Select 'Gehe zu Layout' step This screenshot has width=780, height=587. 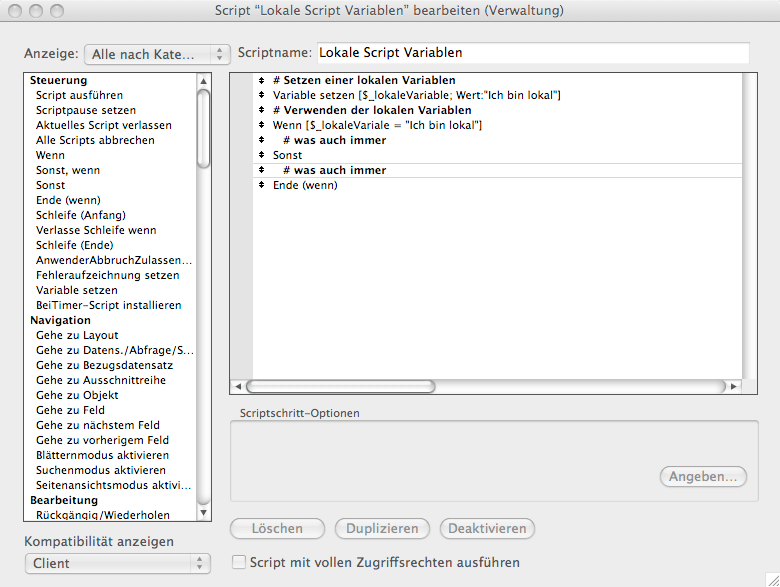click(77, 335)
